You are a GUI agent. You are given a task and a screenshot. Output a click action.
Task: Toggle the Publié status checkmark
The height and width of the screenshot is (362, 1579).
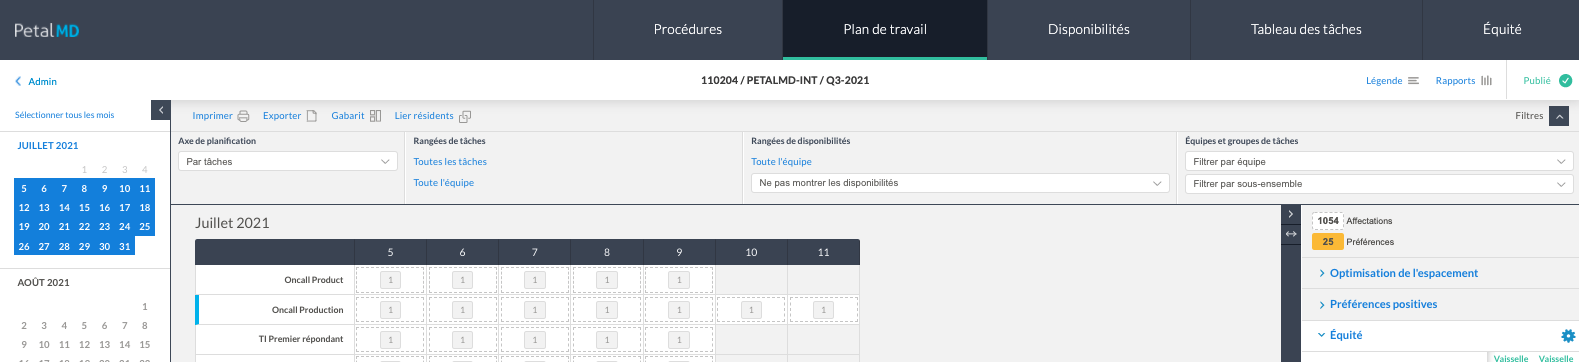(x=1565, y=81)
